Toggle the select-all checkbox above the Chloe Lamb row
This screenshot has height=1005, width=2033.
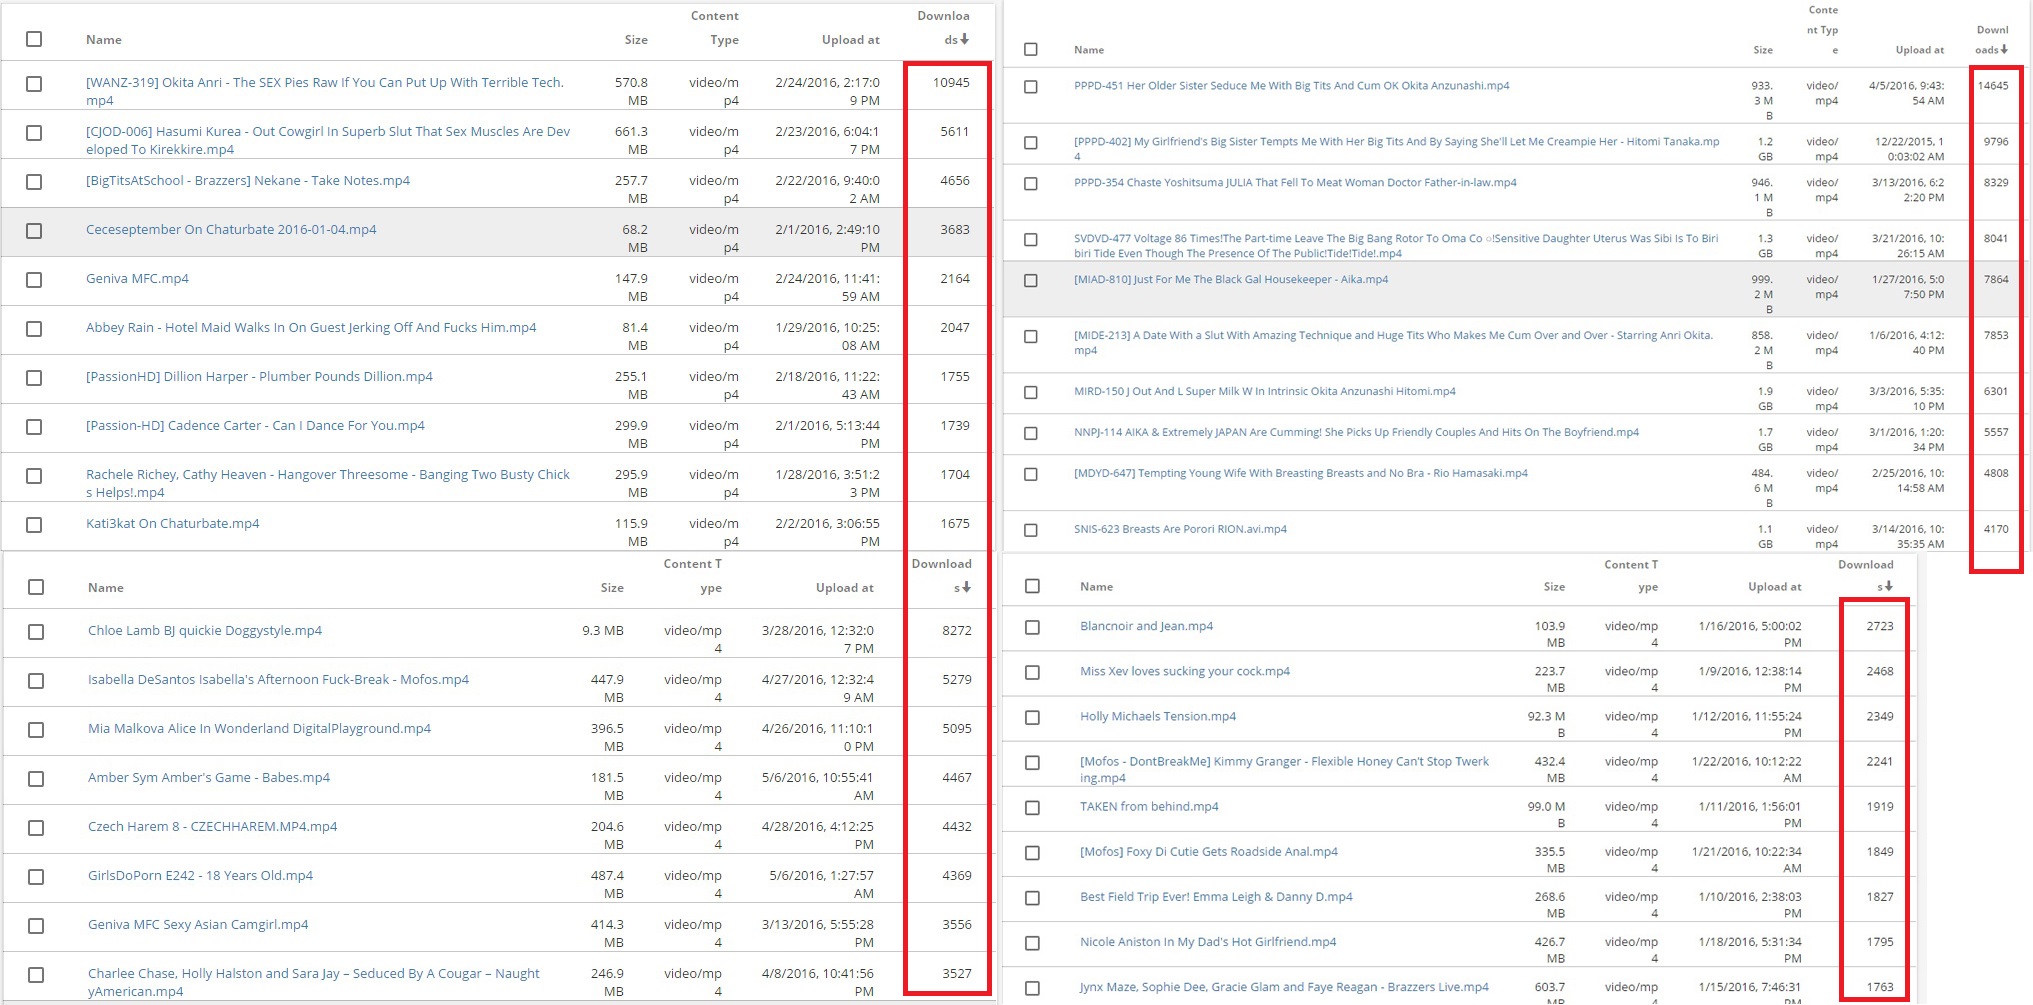point(36,587)
